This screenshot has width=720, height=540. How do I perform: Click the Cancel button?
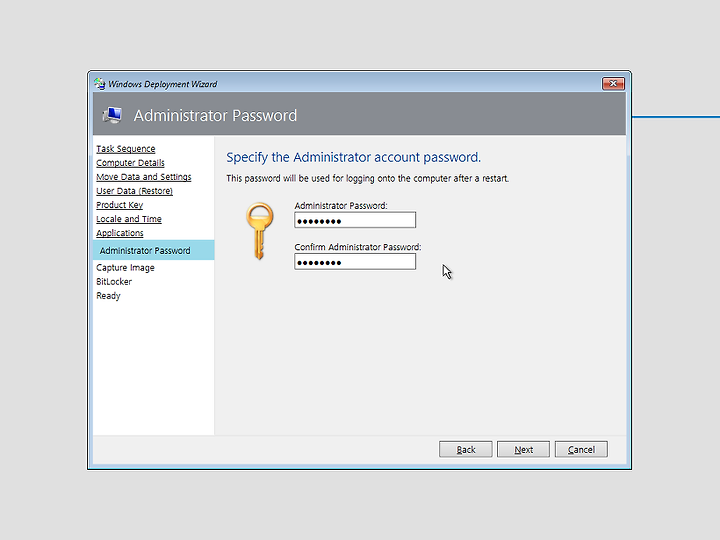coord(581,450)
